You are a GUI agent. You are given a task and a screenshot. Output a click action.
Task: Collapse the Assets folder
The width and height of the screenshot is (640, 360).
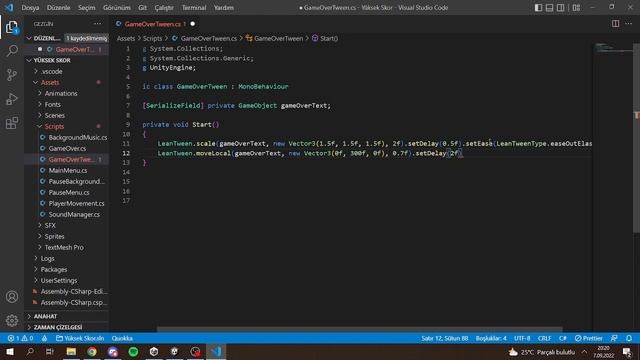click(67, 82)
